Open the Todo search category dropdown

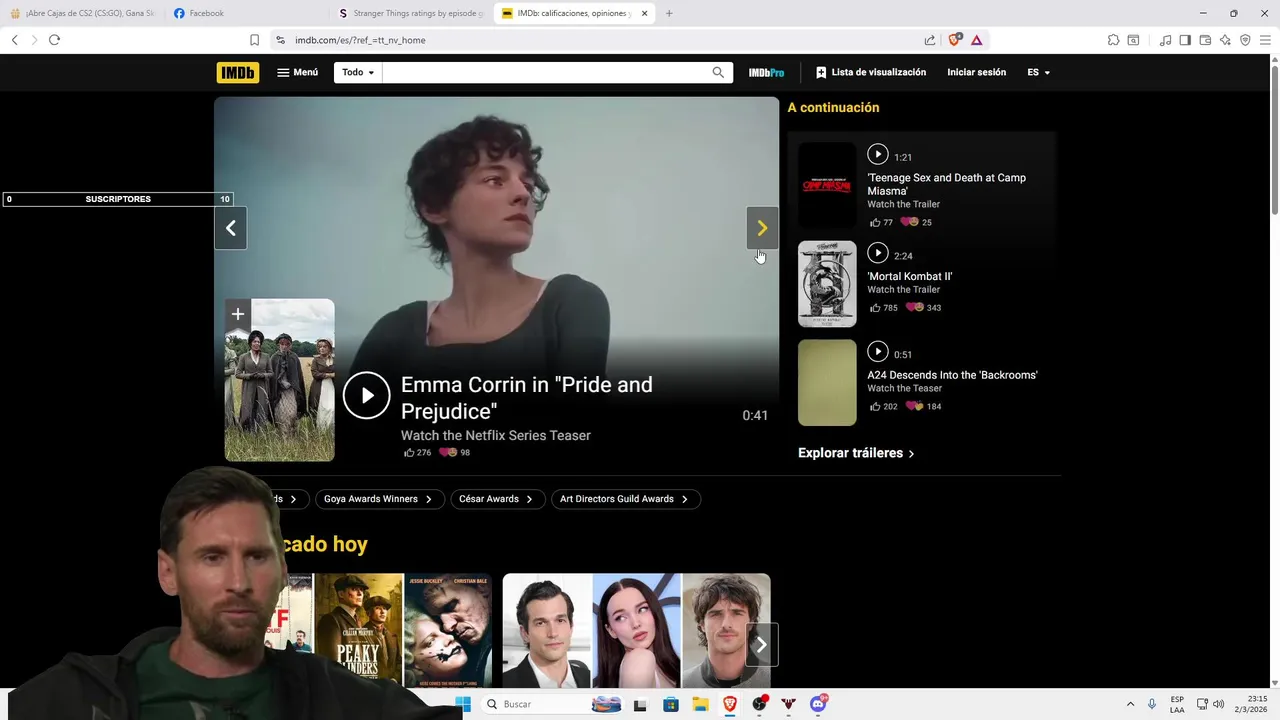pyautogui.click(x=358, y=72)
